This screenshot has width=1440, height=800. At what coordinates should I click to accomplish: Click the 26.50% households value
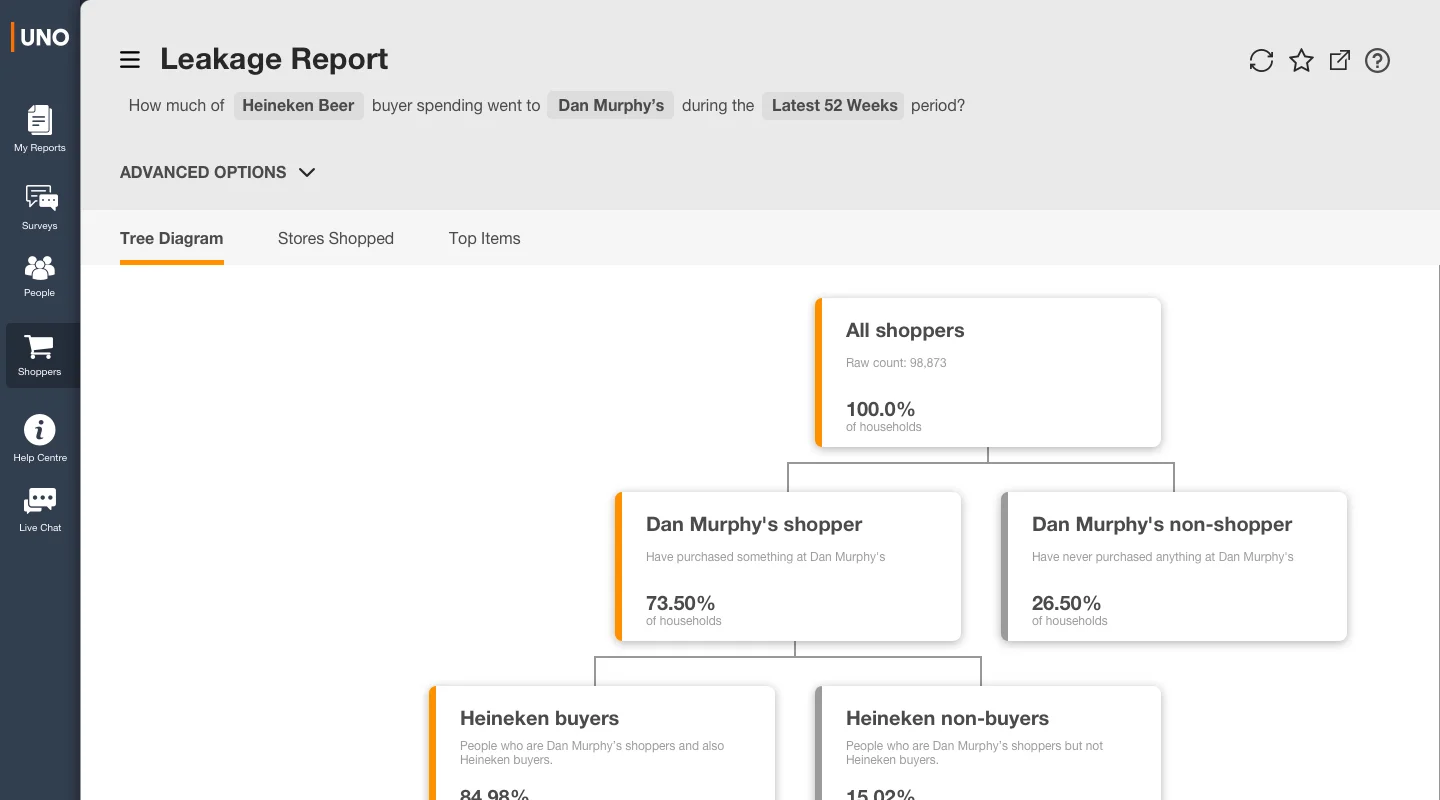tap(1067, 603)
